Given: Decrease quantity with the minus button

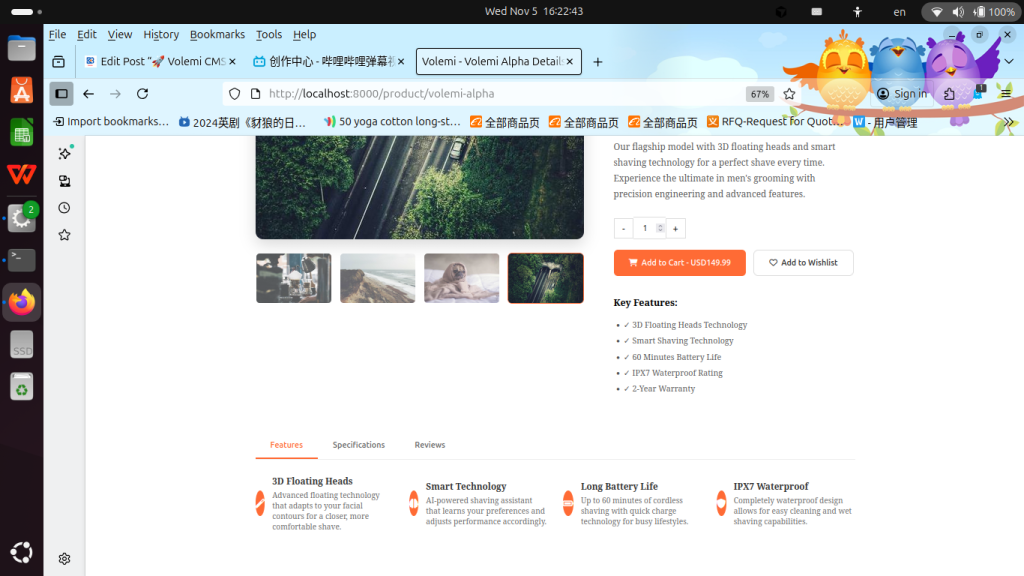Looking at the screenshot, I should pyautogui.click(x=623, y=229).
